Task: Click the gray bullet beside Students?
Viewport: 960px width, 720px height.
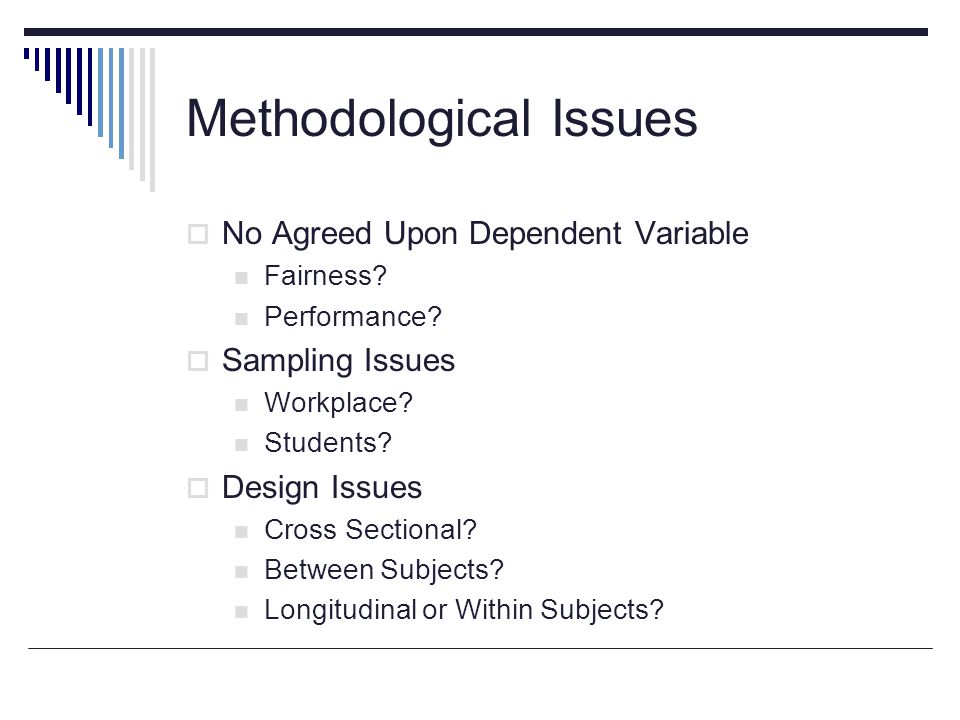Action: click(241, 444)
